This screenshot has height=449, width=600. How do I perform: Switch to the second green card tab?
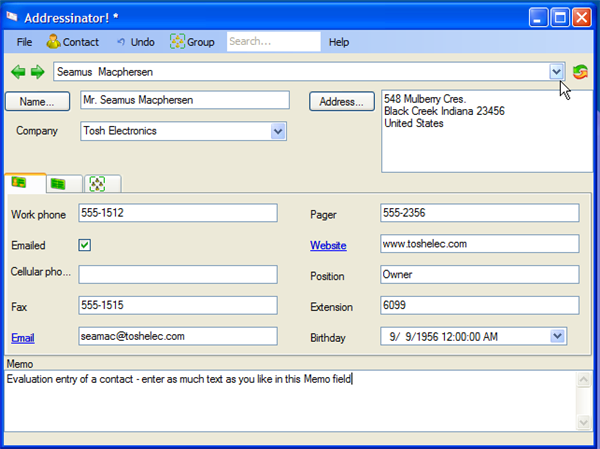(x=59, y=183)
